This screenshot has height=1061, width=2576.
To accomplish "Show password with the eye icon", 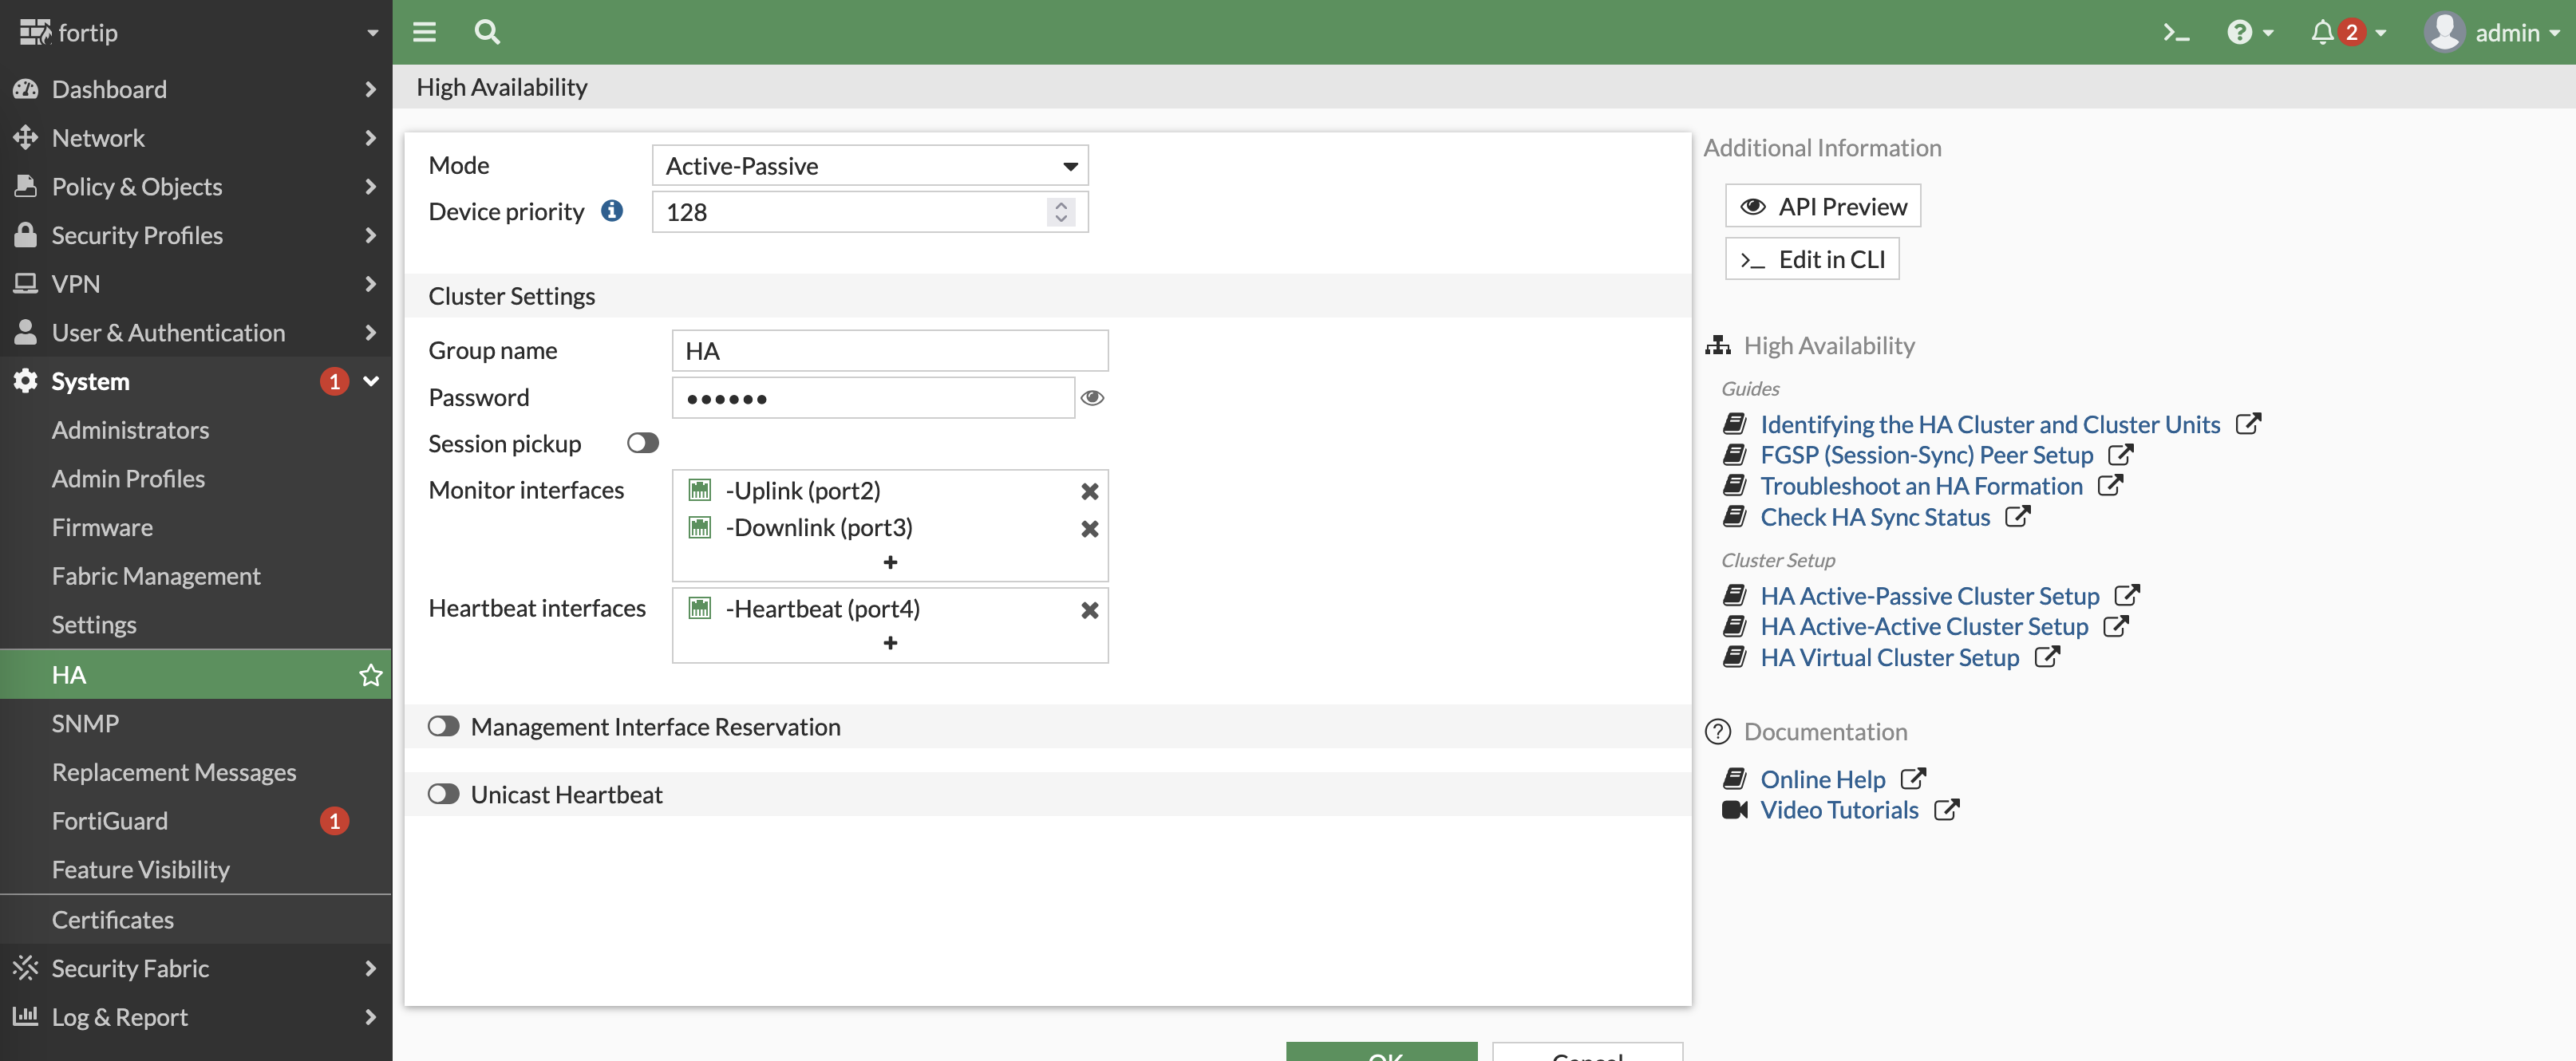I will click(x=1092, y=398).
